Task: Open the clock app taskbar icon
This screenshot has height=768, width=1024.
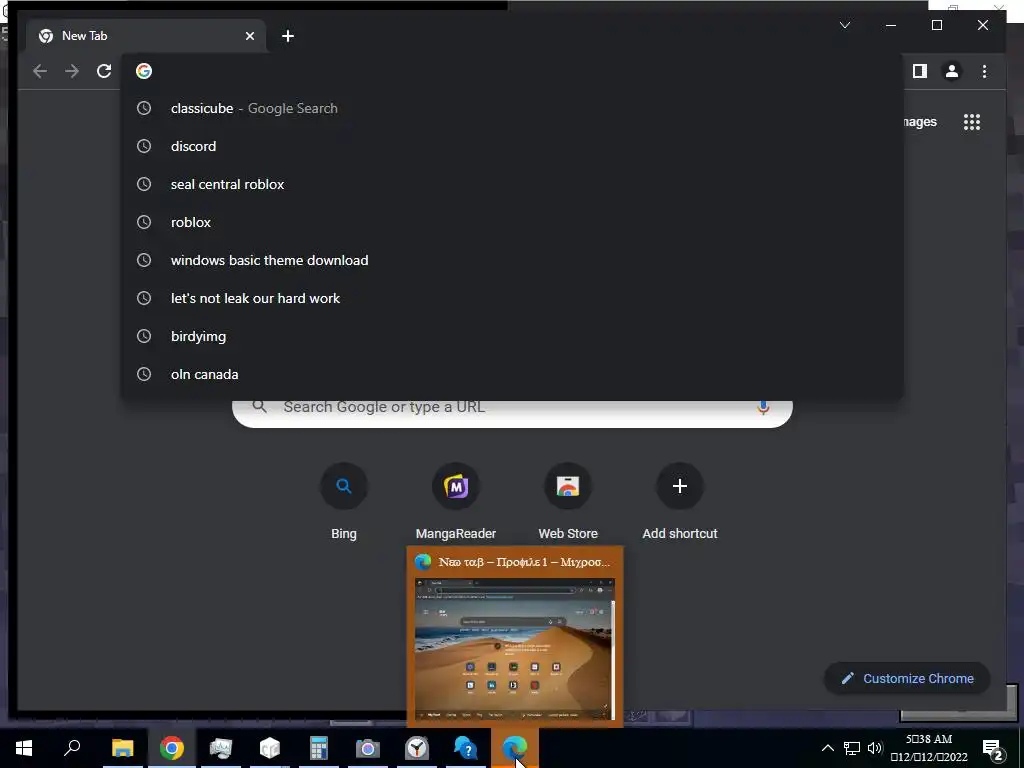Action: click(x=417, y=748)
